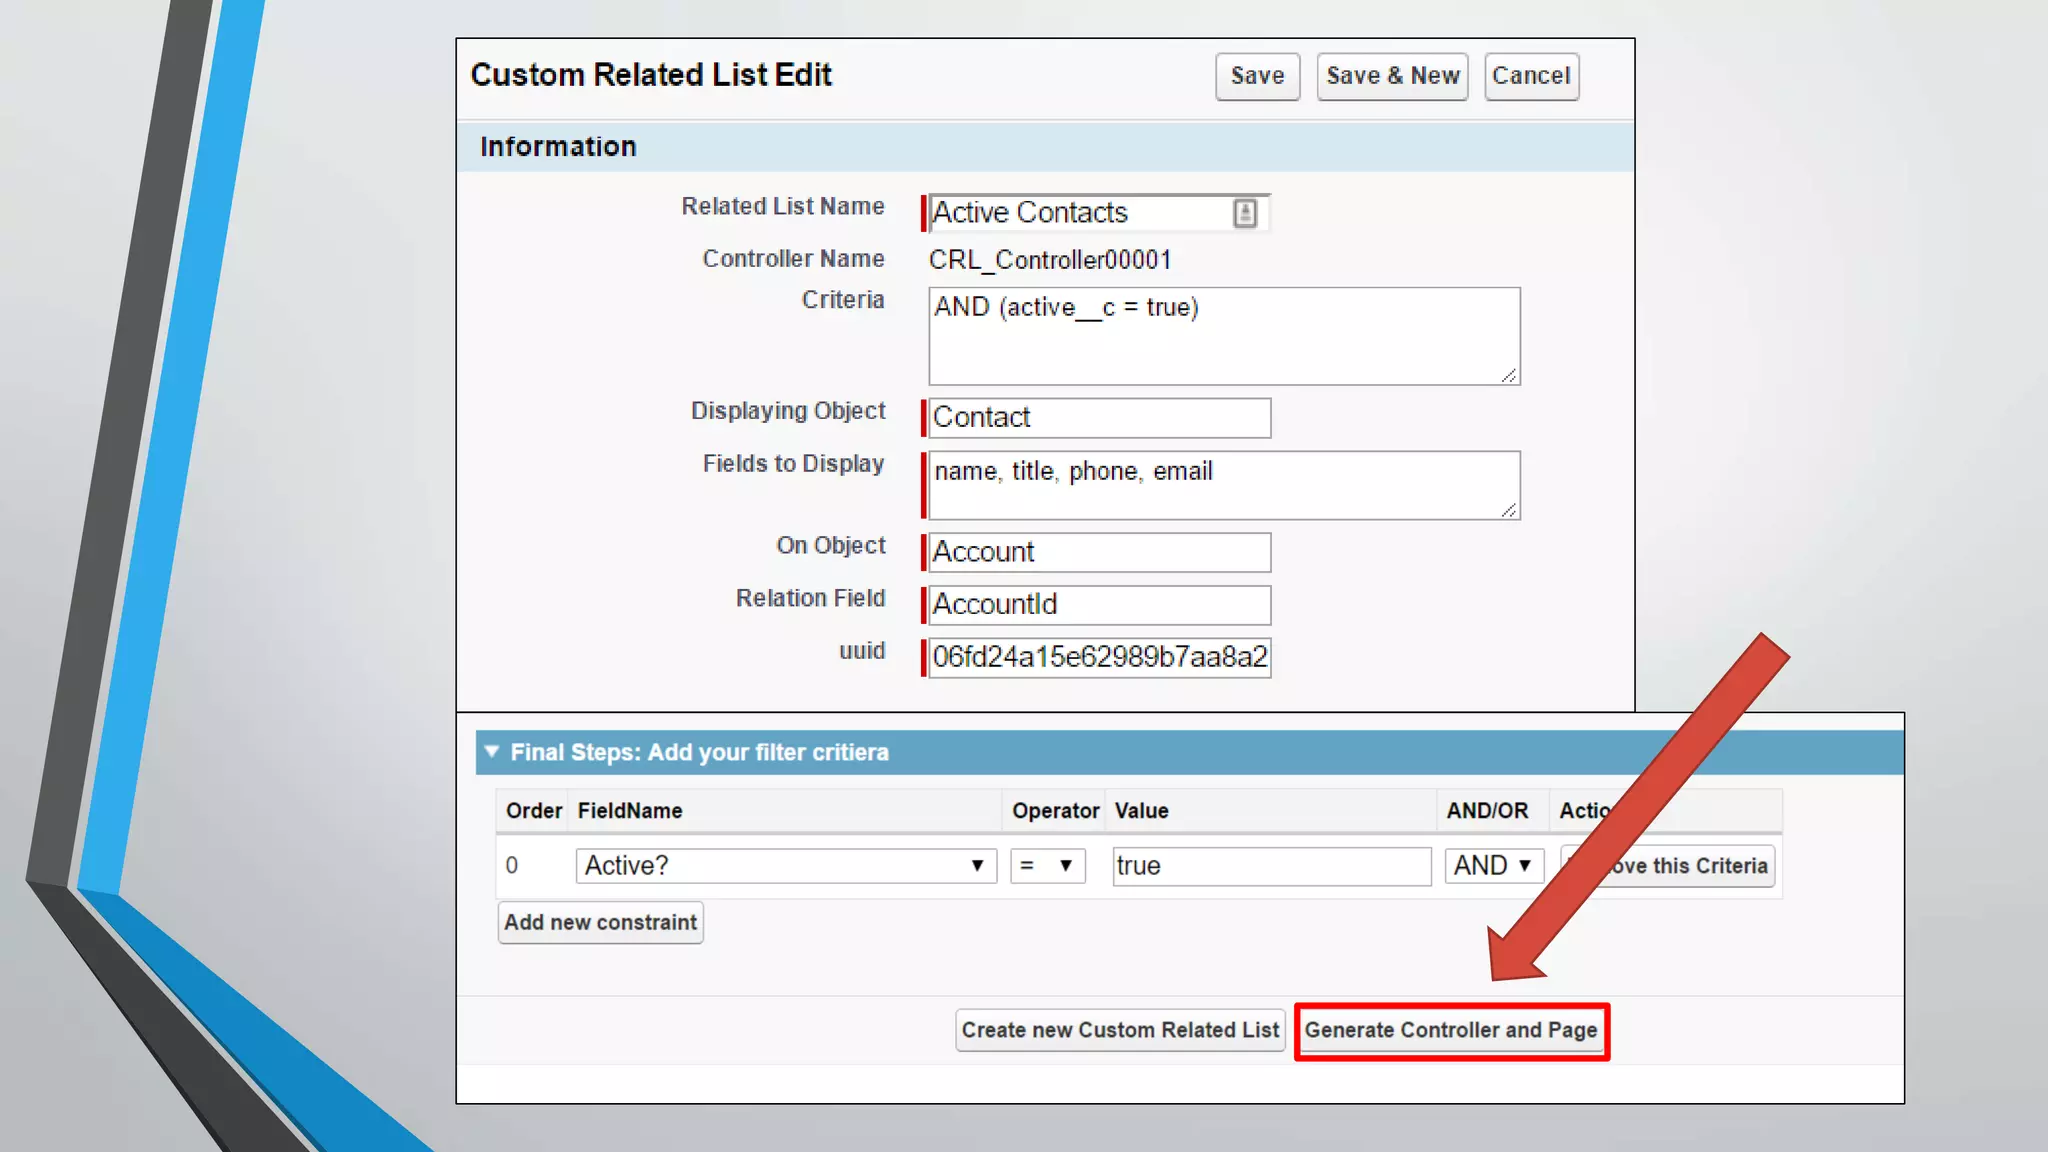Click Generate Controller and Page button
This screenshot has width=2048, height=1152.
click(1451, 1031)
